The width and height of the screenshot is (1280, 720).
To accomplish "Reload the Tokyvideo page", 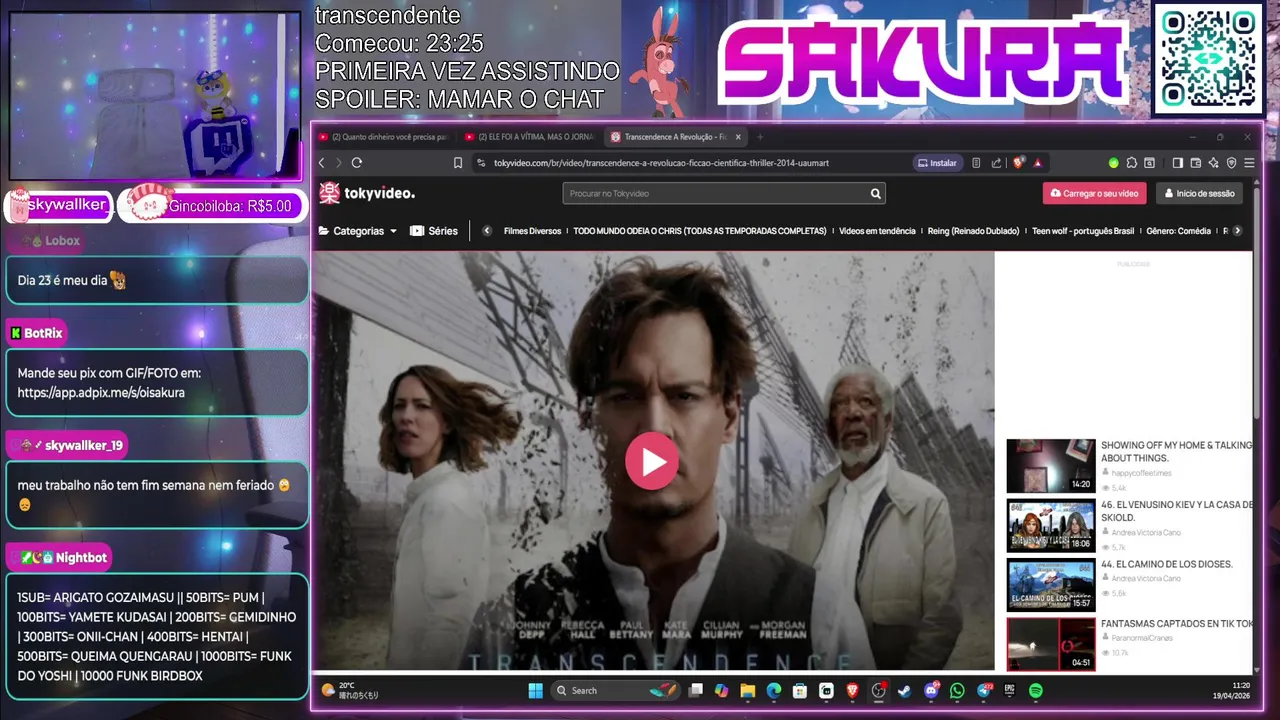I will click(357, 163).
